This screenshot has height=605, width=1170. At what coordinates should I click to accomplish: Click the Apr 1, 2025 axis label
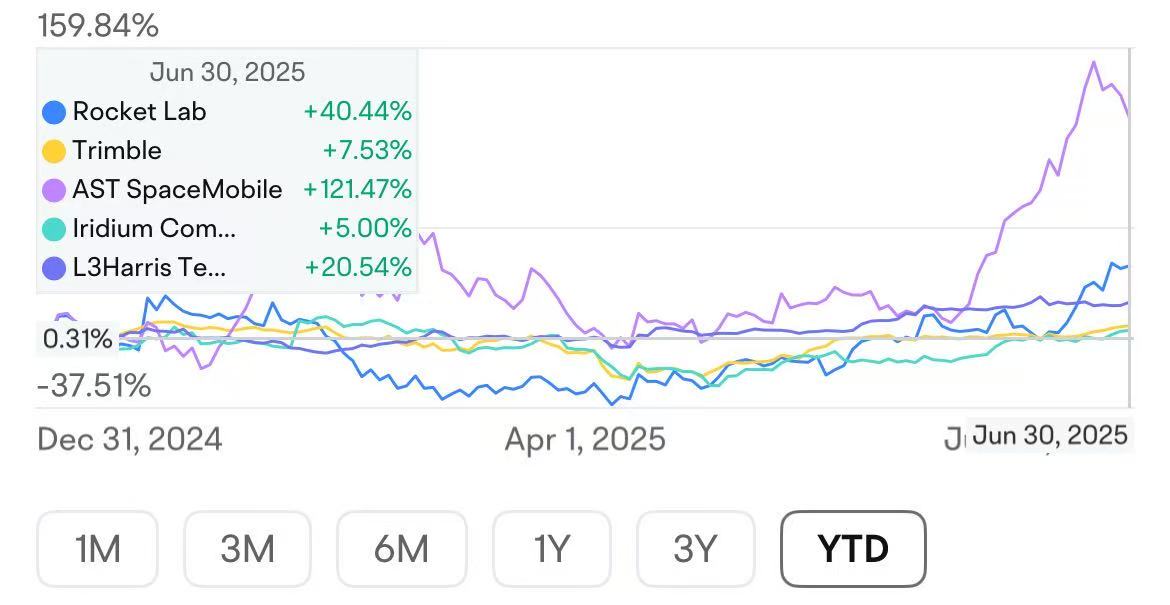pyautogui.click(x=585, y=439)
